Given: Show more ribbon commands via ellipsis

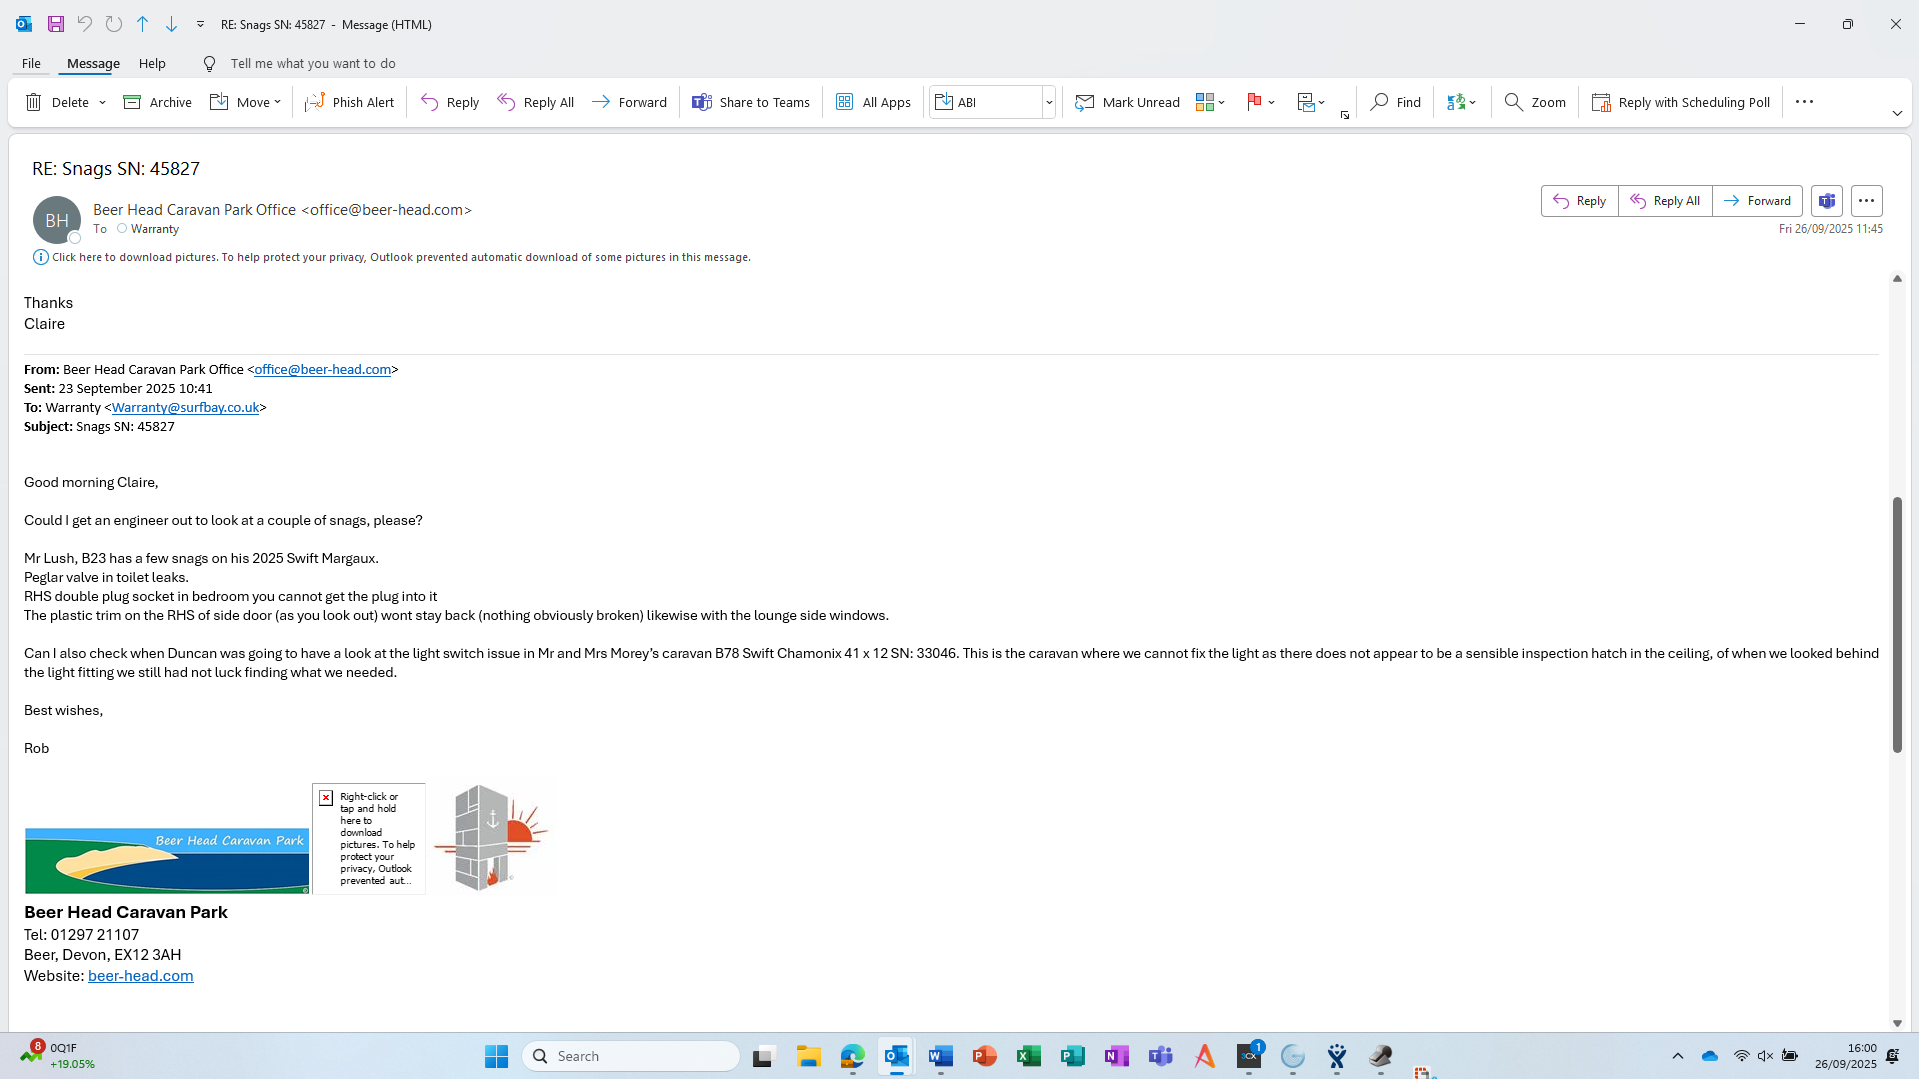Looking at the screenshot, I should tap(1804, 102).
